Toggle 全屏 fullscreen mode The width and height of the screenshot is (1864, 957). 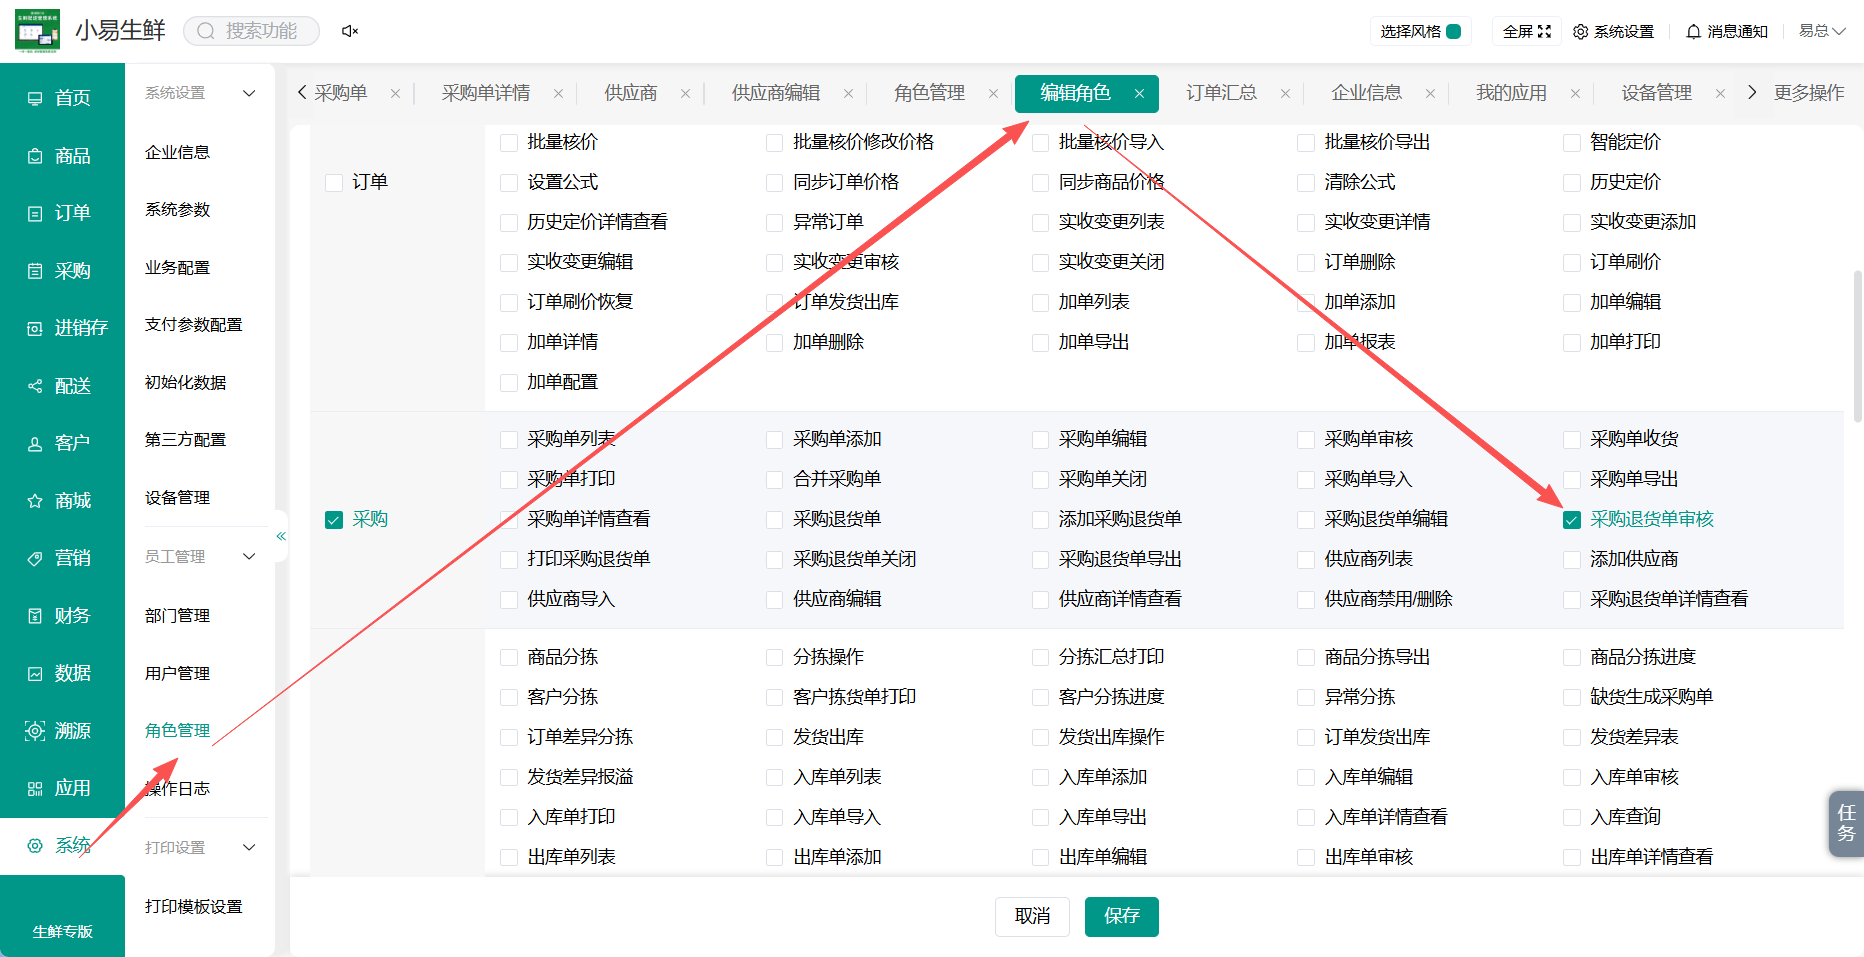pos(1527,31)
